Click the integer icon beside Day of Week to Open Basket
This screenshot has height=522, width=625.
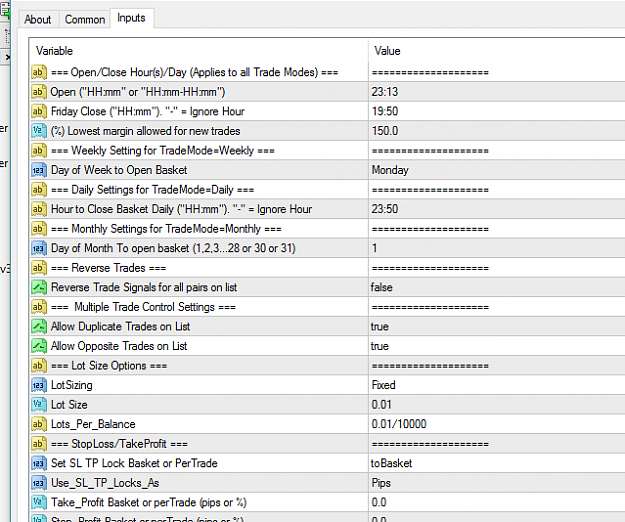(39, 170)
